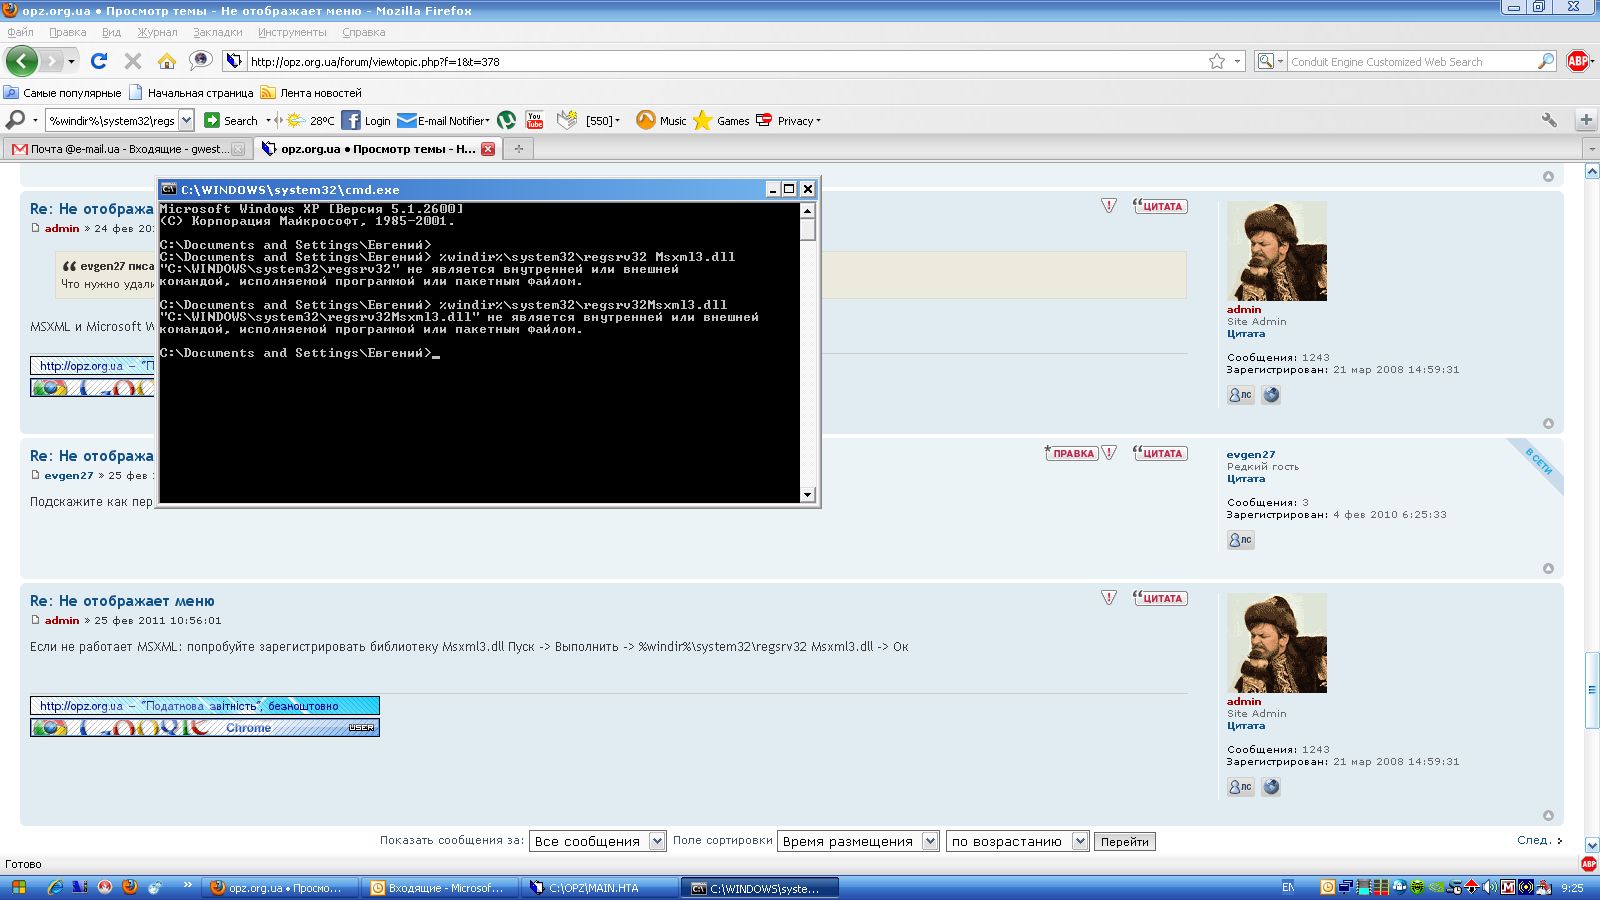This screenshot has width=1600, height=900.
Task: Open the 'Время размещения' sort dropdown
Action: 858,841
